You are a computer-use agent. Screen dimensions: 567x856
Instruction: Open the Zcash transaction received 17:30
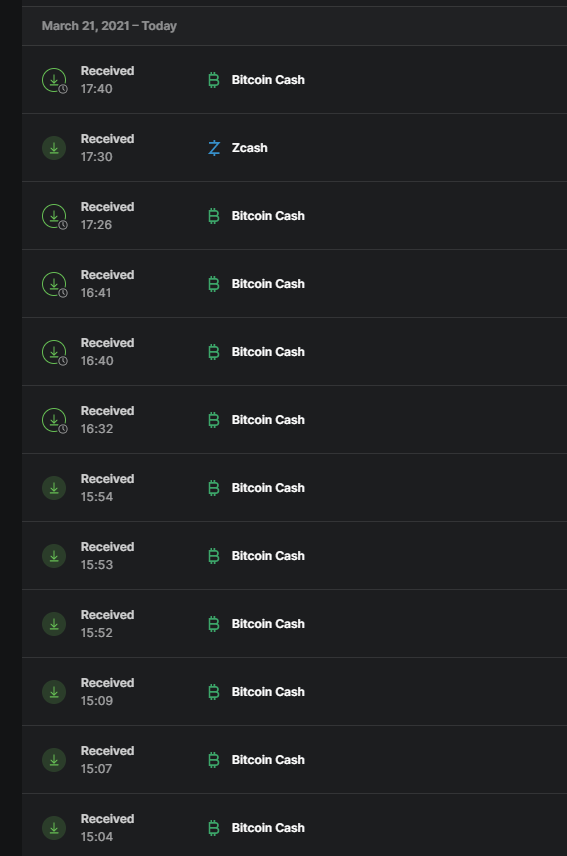294,148
